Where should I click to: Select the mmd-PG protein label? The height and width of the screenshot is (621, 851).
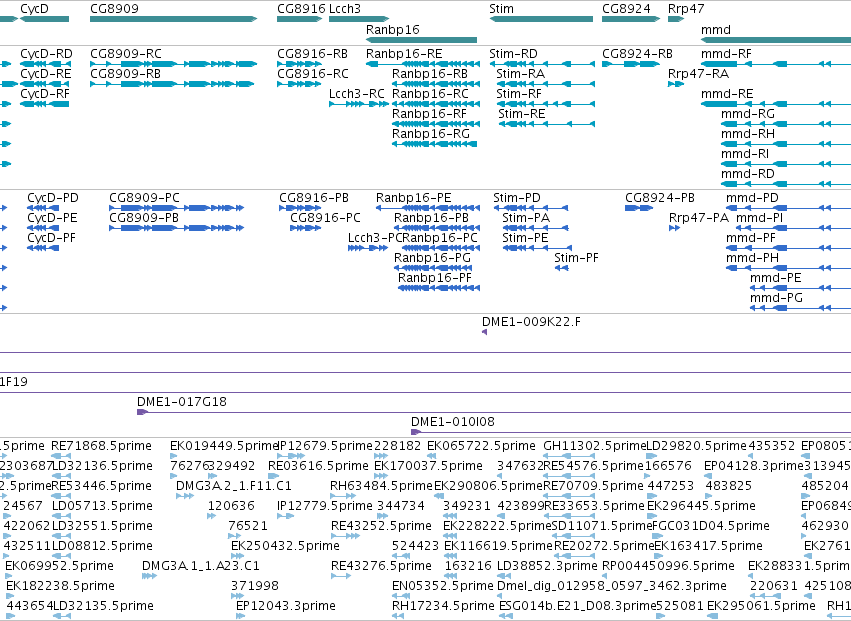coord(776,297)
